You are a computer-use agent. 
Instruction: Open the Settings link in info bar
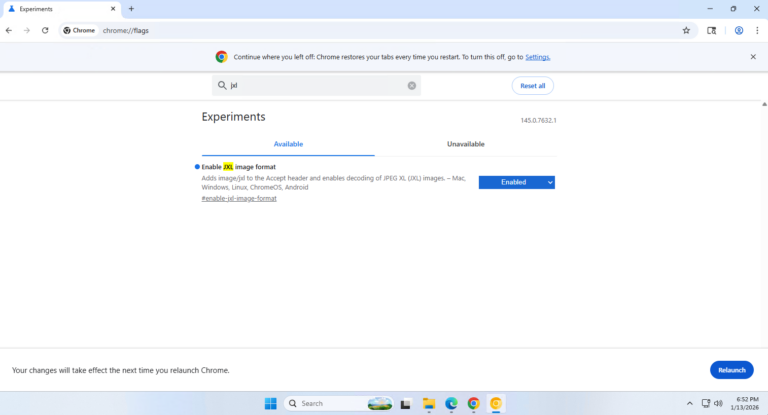click(x=537, y=57)
